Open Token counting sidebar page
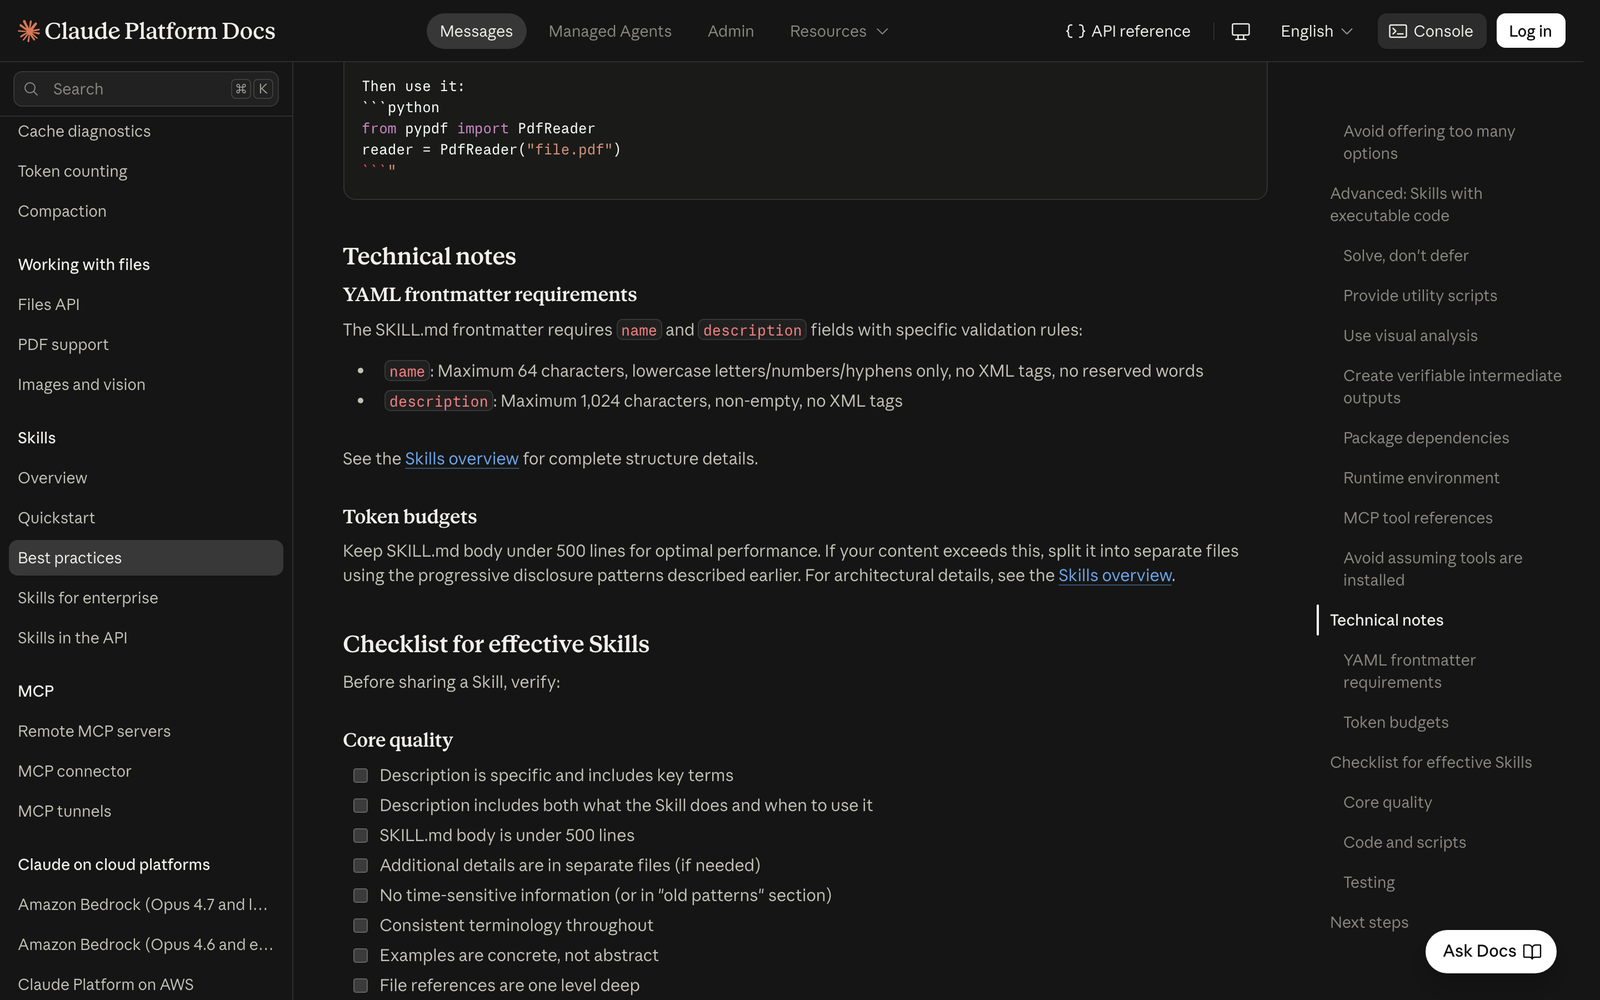The image size is (1600, 1000). click(x=73, y=171)
